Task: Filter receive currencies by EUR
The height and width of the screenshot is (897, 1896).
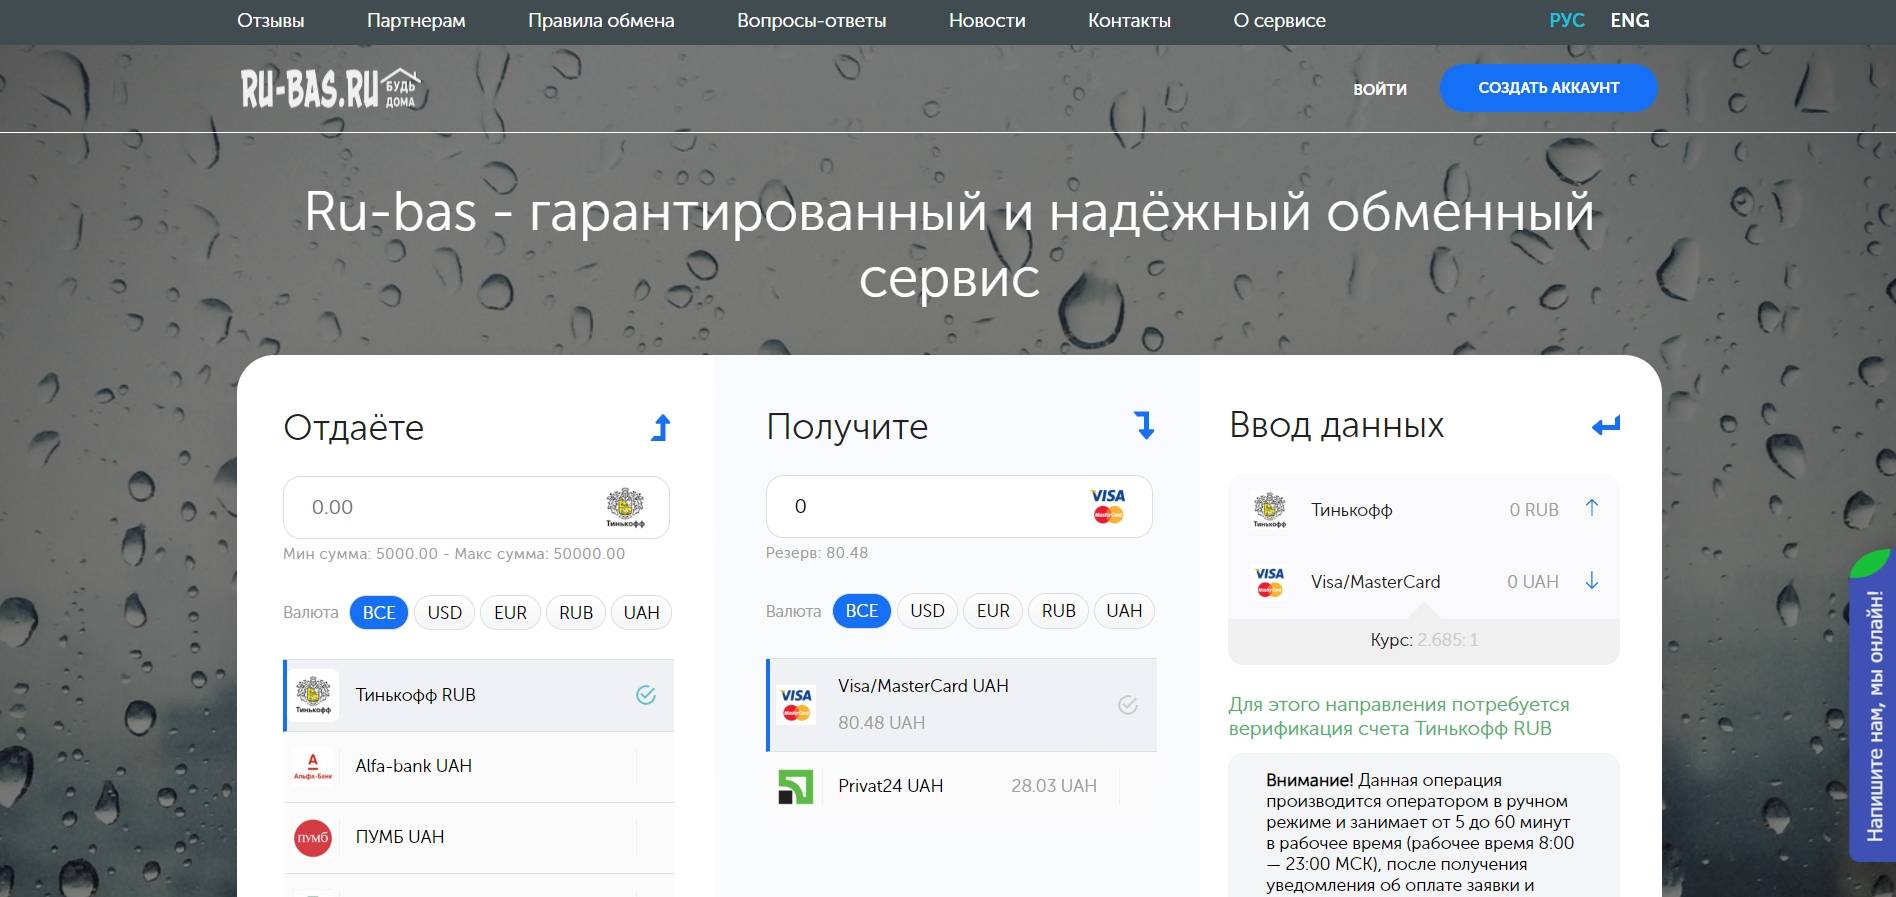Action: click(x=993, y=611)
